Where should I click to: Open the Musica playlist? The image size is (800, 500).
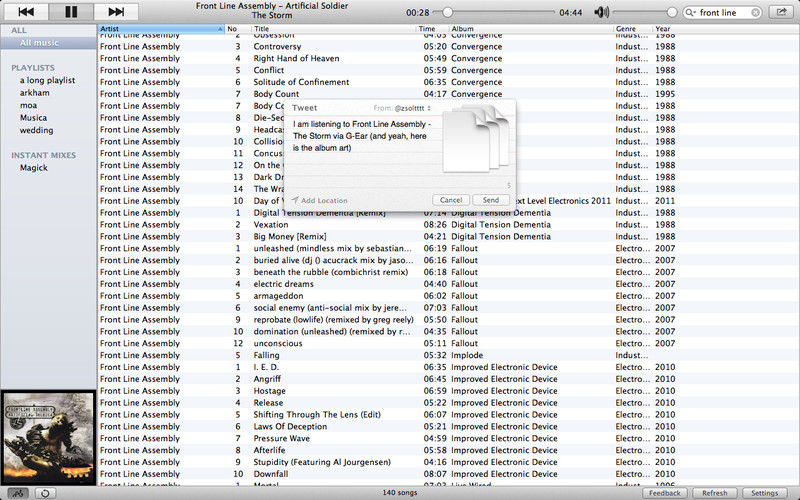pyautogui.click(x=33, y=118)
